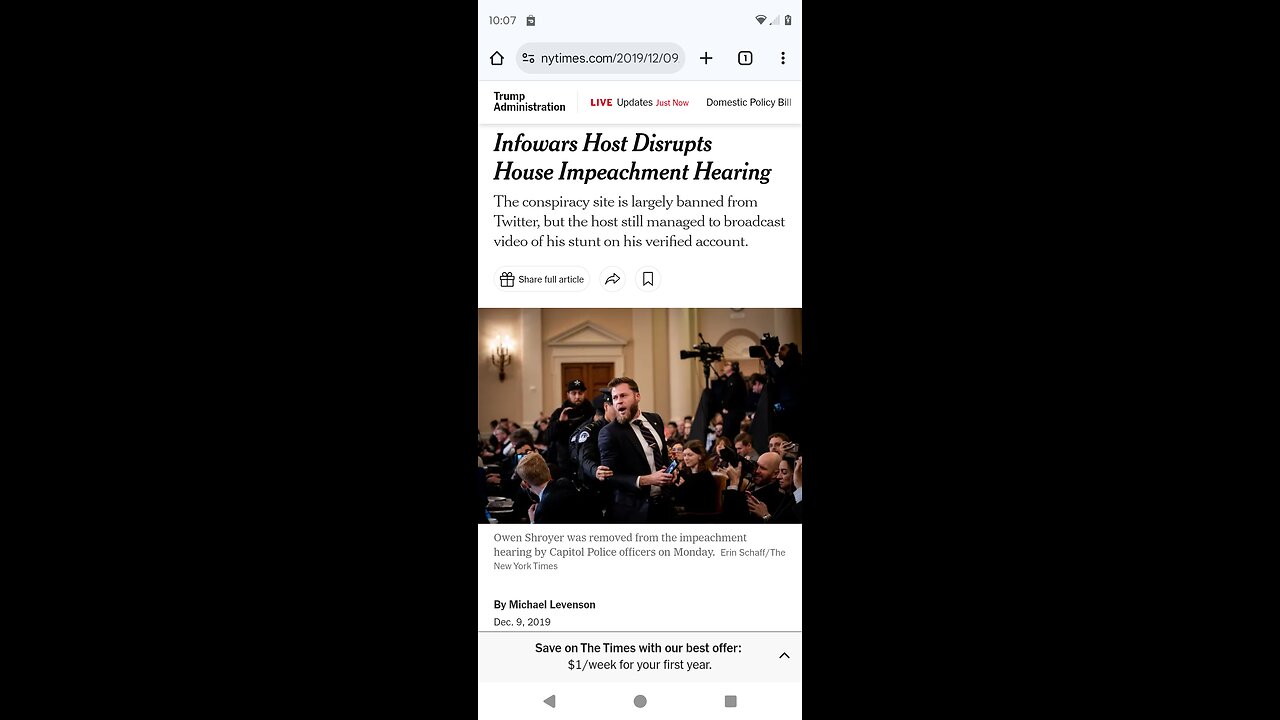Screen dimensions: 1280x720
Task: Open author Michael Levenson's page
Action: 552,604
